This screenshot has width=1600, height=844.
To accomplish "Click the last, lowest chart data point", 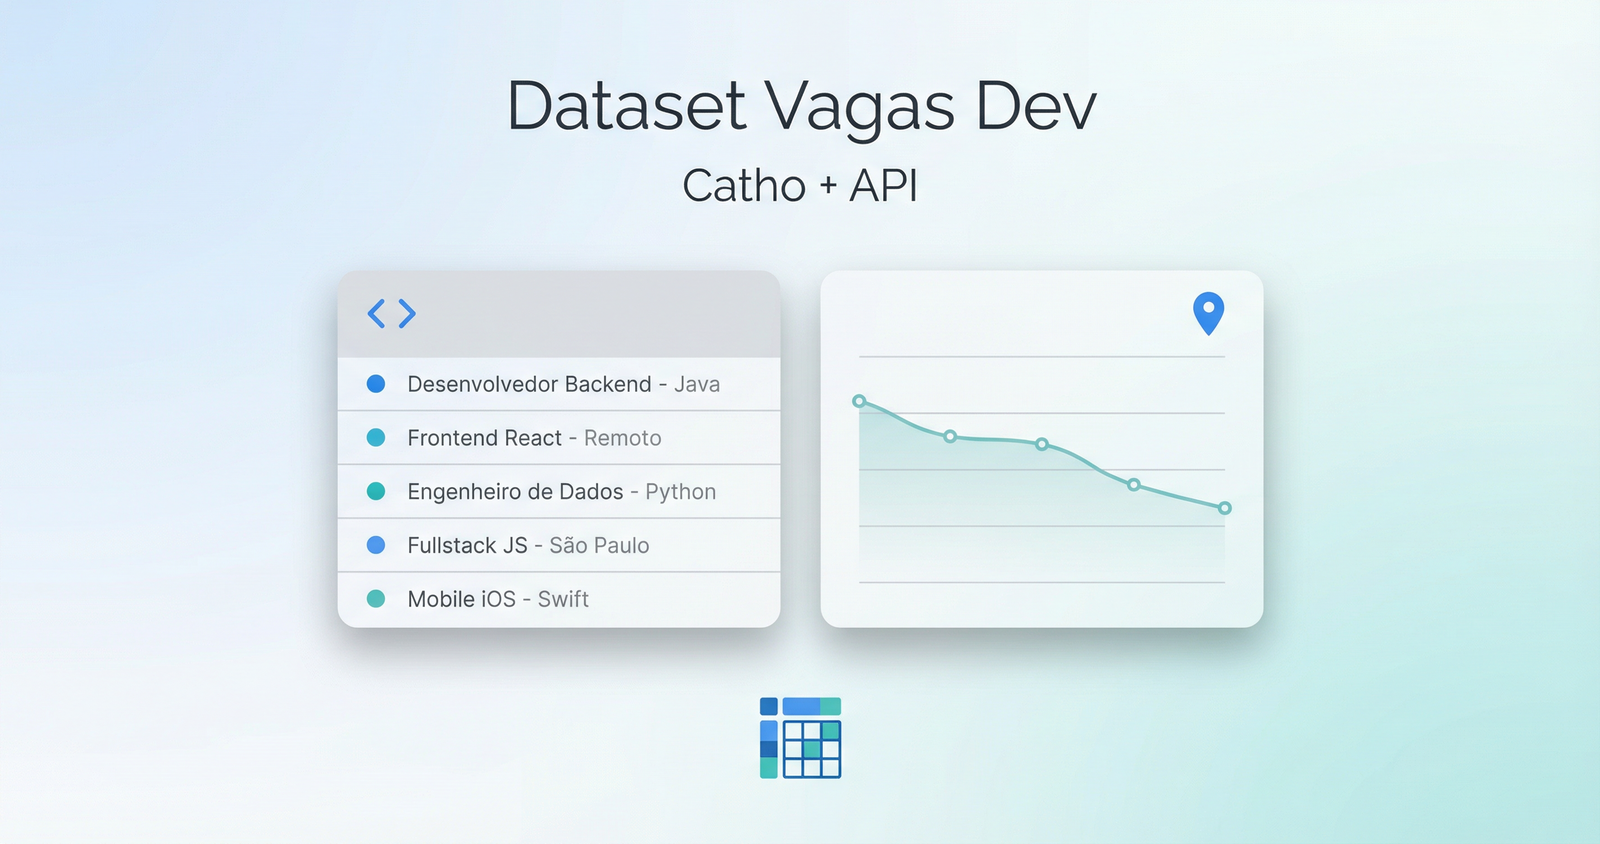I will (1225, 508).
